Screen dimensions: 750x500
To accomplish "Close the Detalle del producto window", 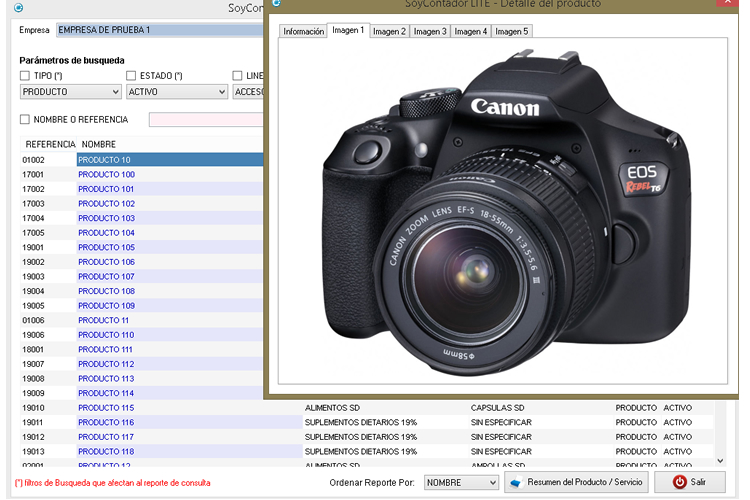I will [x=727, y=2].
